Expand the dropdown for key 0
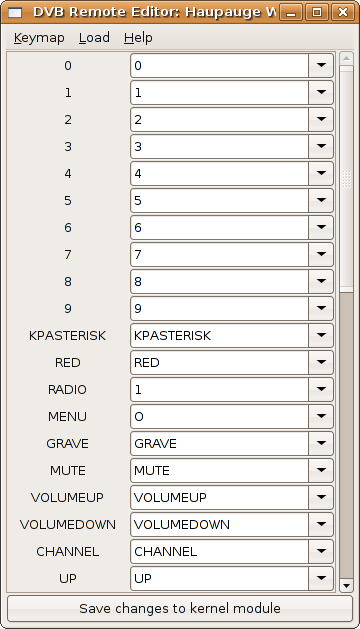The image size is (360, 629). (321, 65)
